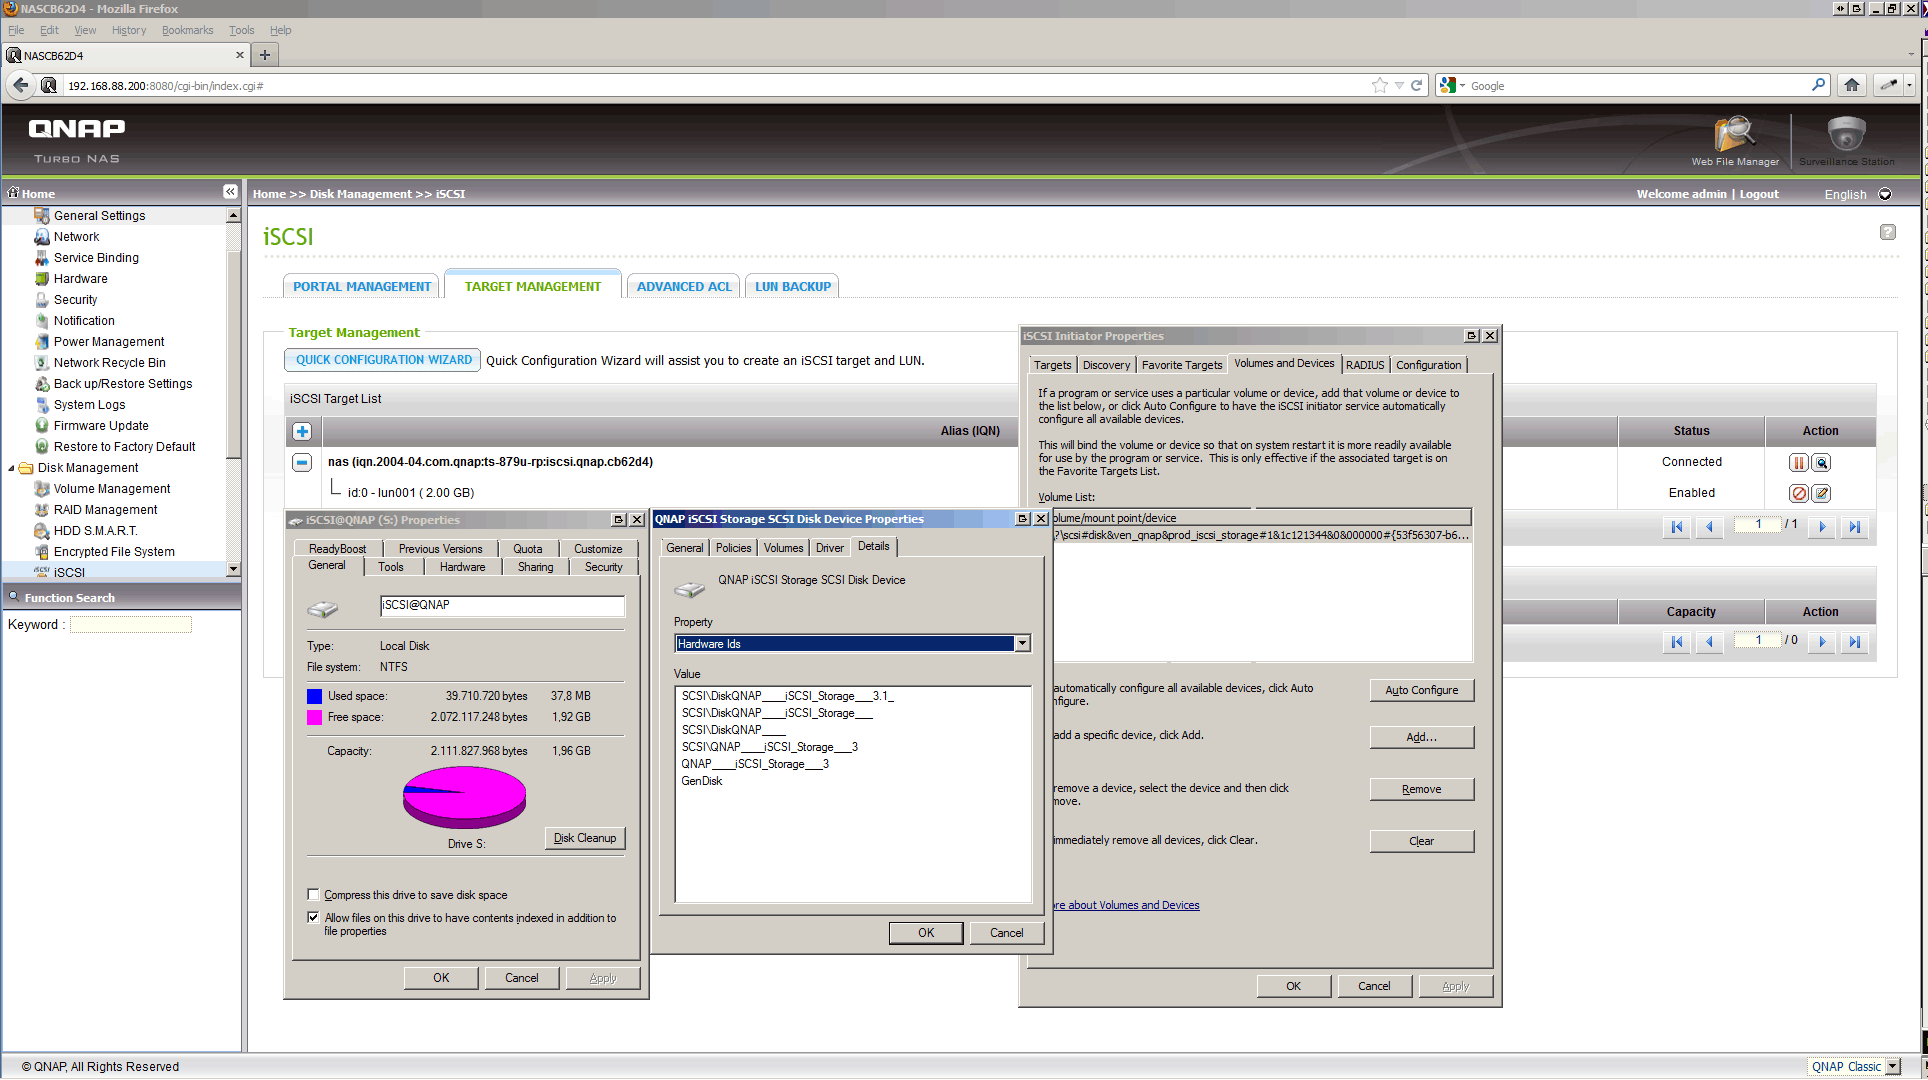The height and width of the screenshot is (1080, 1928).
Task: Click the Home icon in sidebar header
Action: 13,192
